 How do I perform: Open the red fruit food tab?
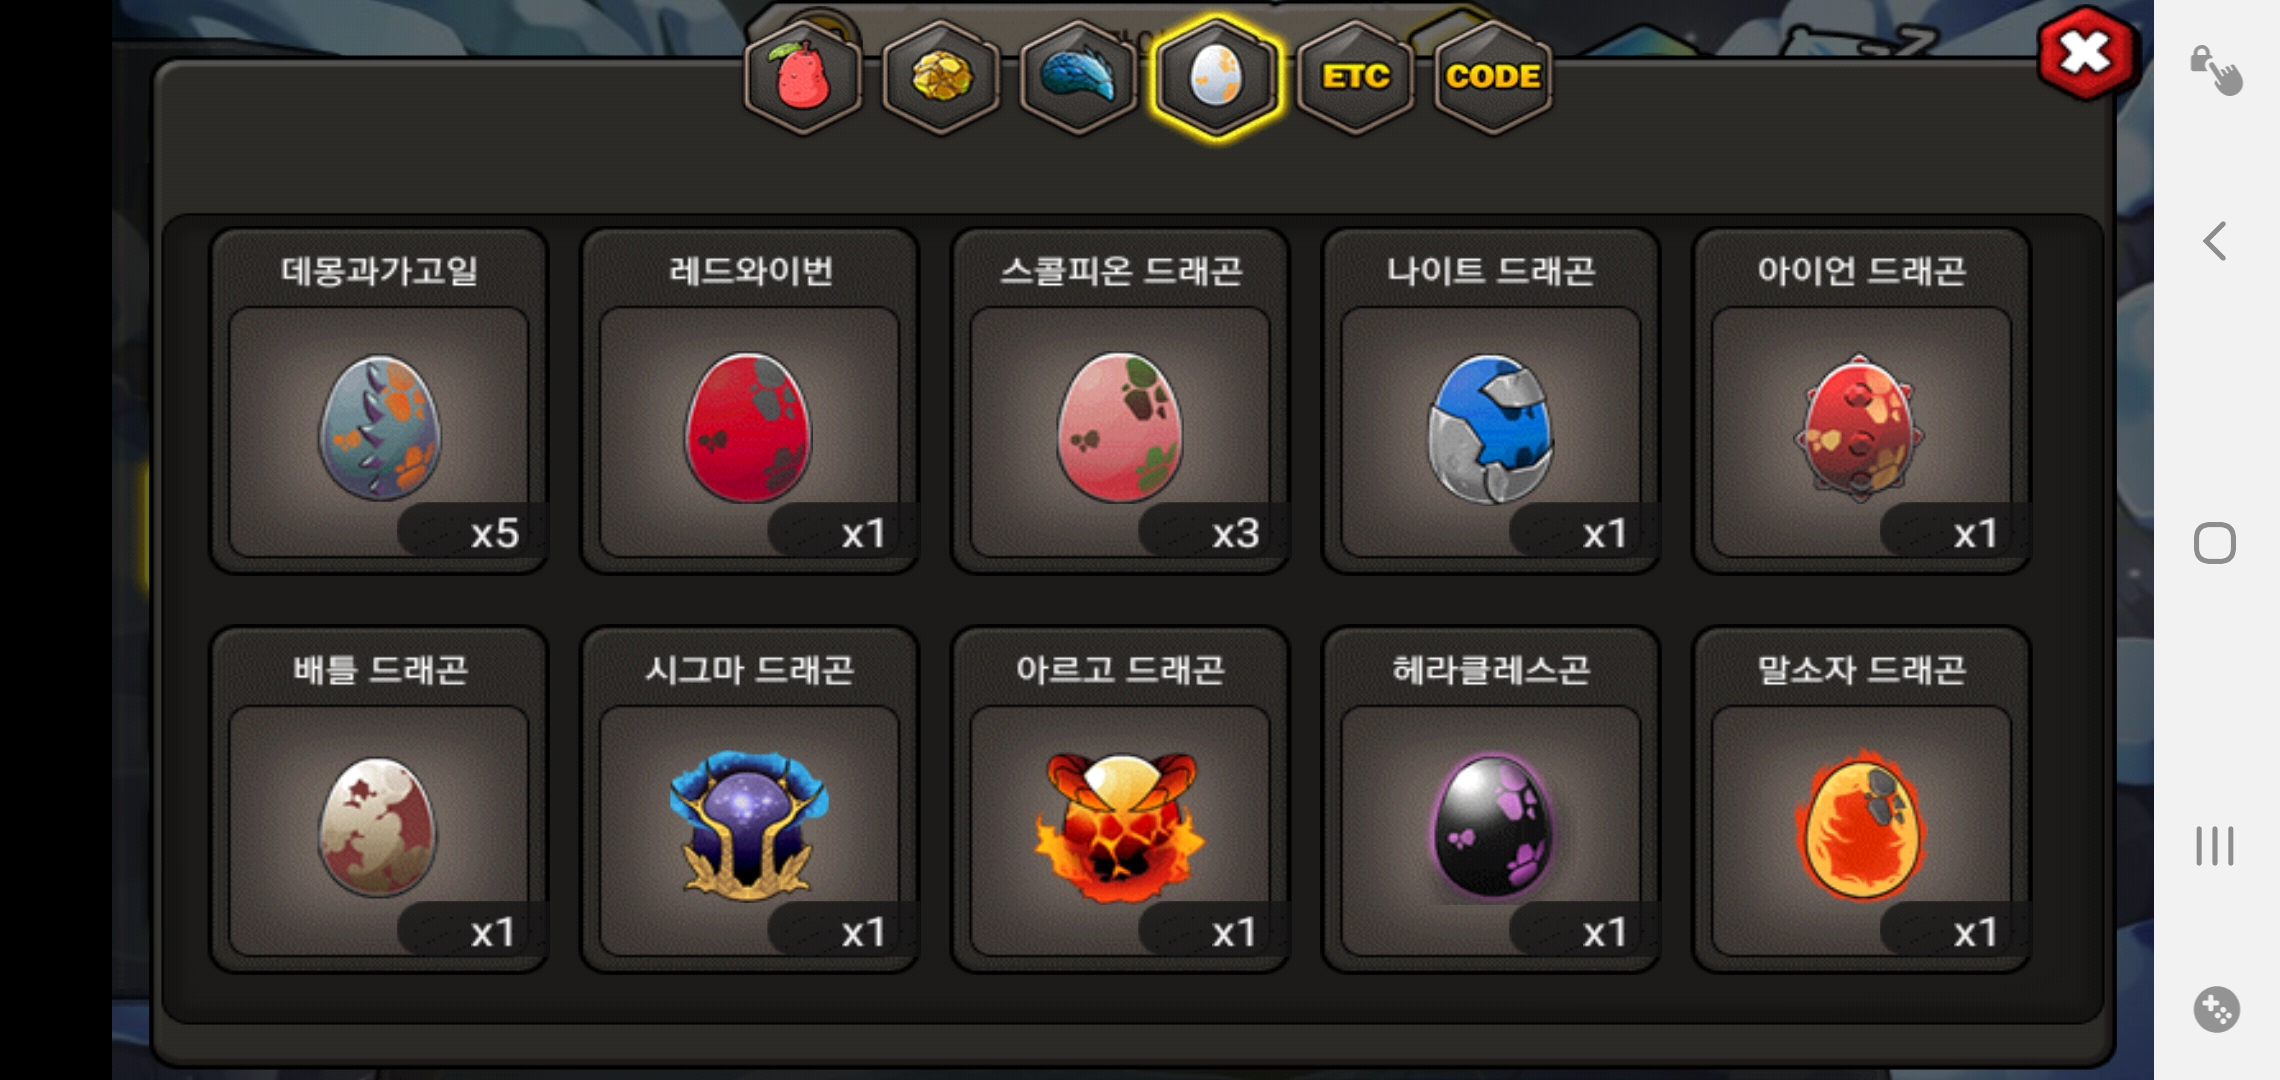click(x=803, y=77)
